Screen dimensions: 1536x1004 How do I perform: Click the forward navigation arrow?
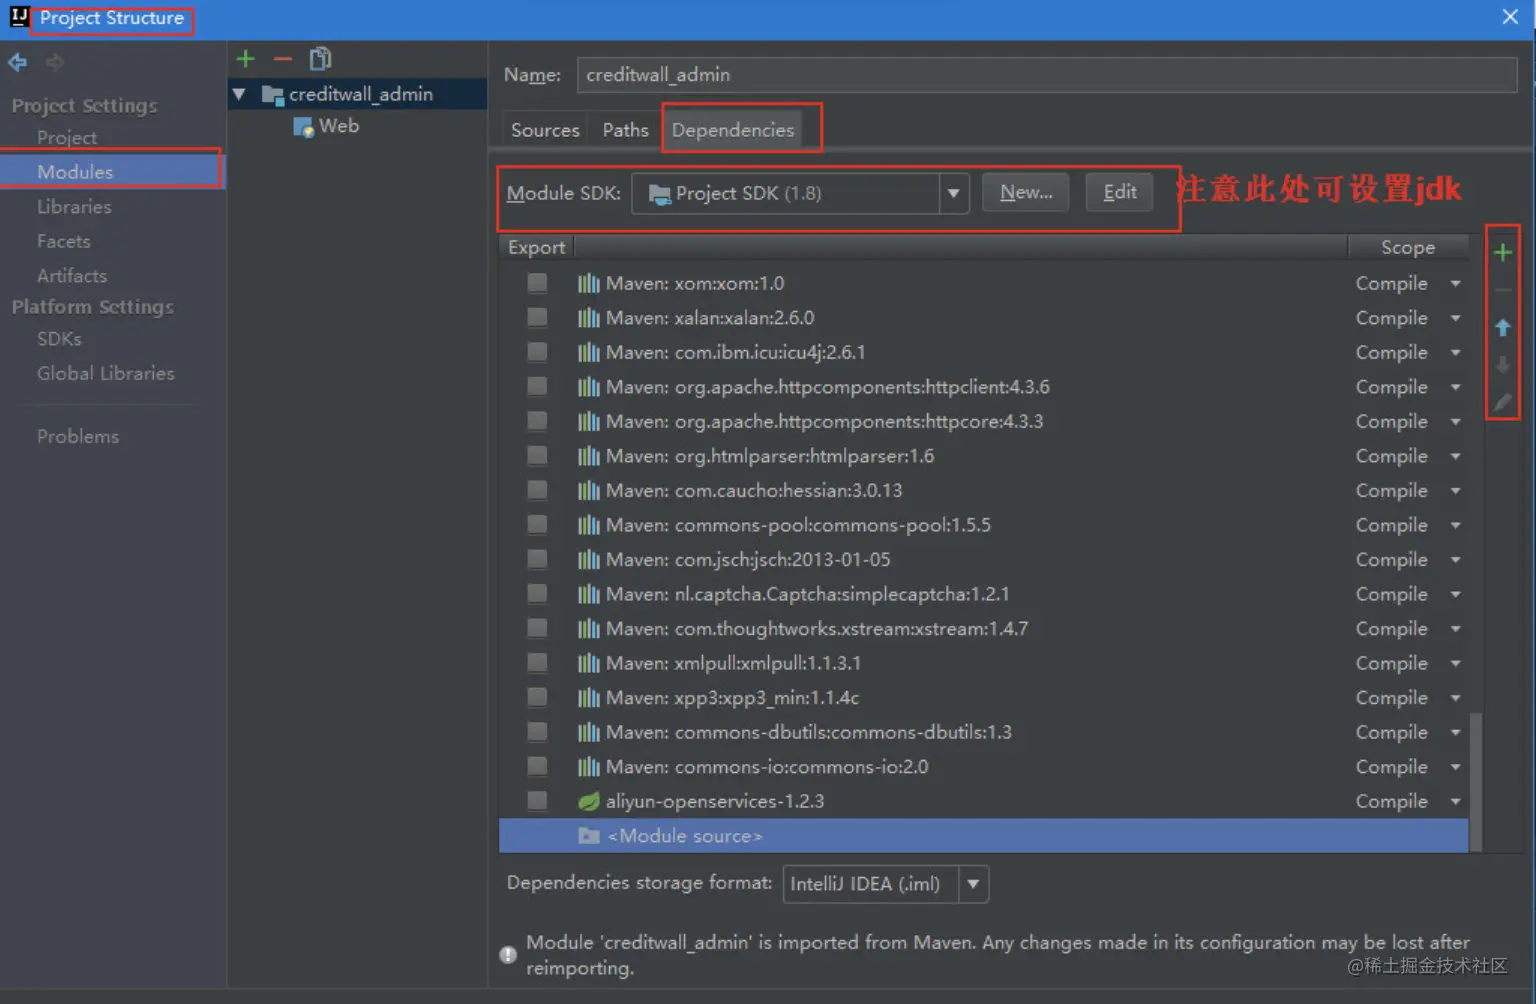(x=55, y=62)
